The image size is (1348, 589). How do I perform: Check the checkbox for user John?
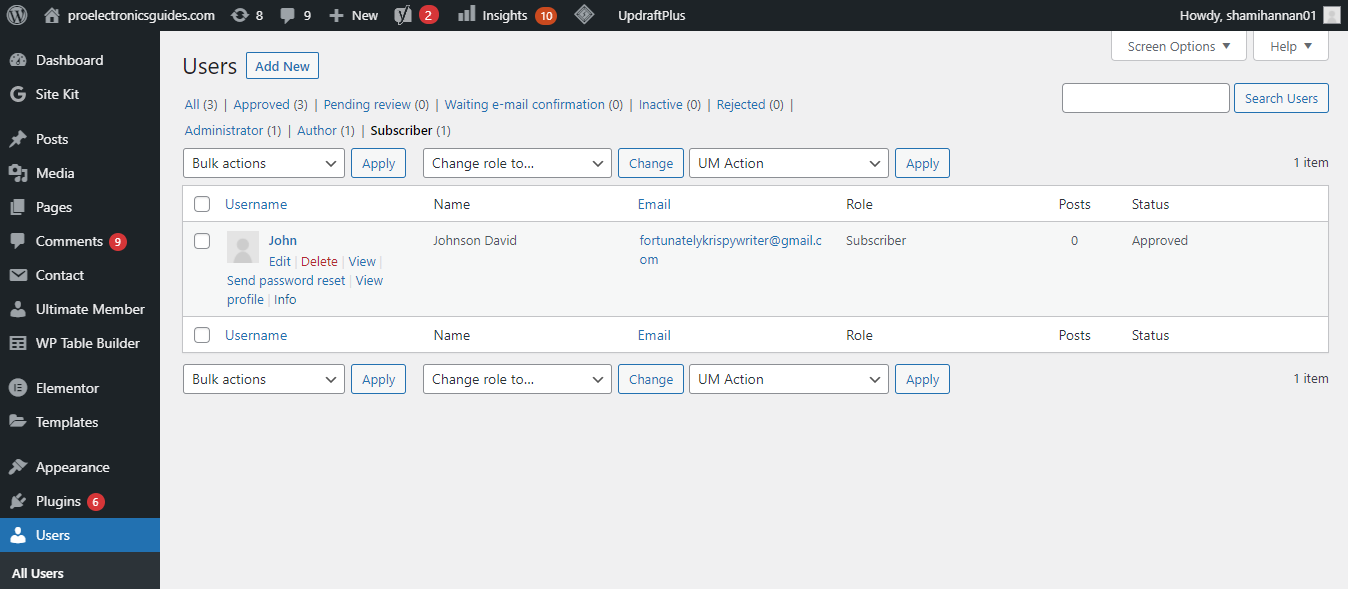(x=202, y=241)
